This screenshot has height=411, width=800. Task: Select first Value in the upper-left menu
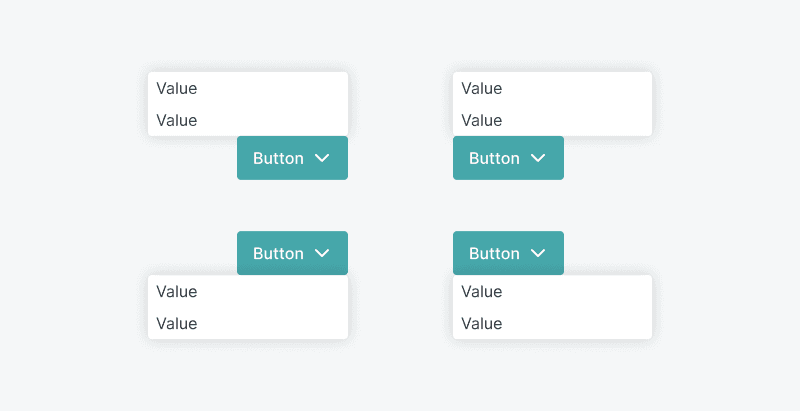pyautogui.click(x=177, y=88)
